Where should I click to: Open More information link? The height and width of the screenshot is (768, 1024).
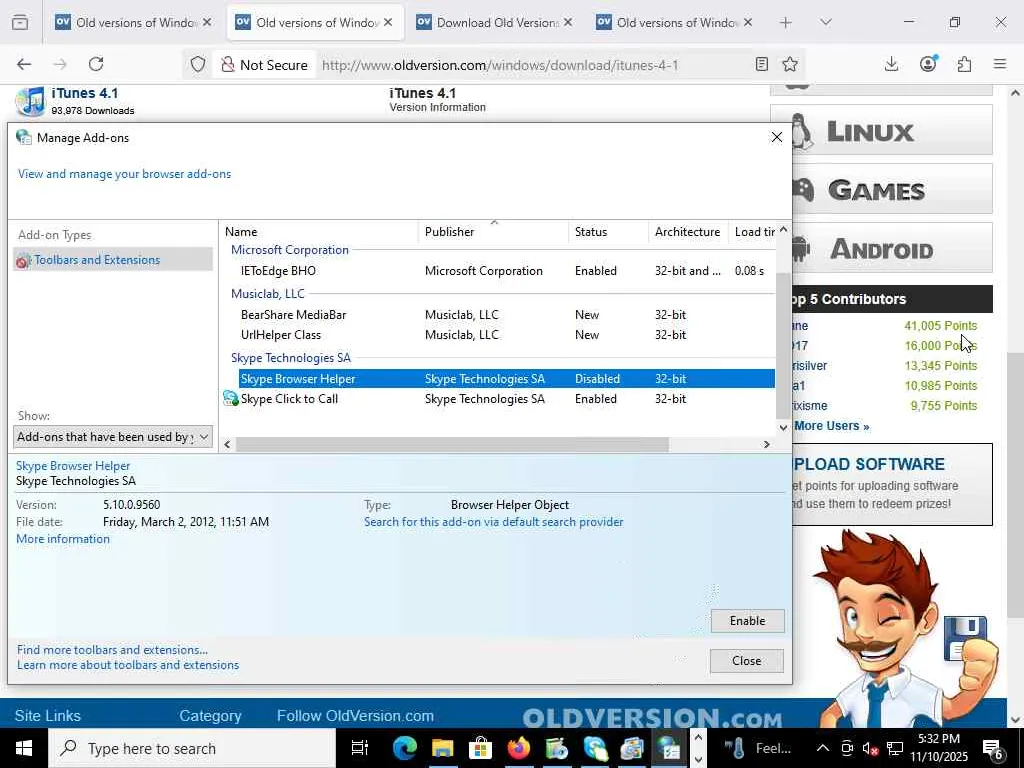(63, 539)
